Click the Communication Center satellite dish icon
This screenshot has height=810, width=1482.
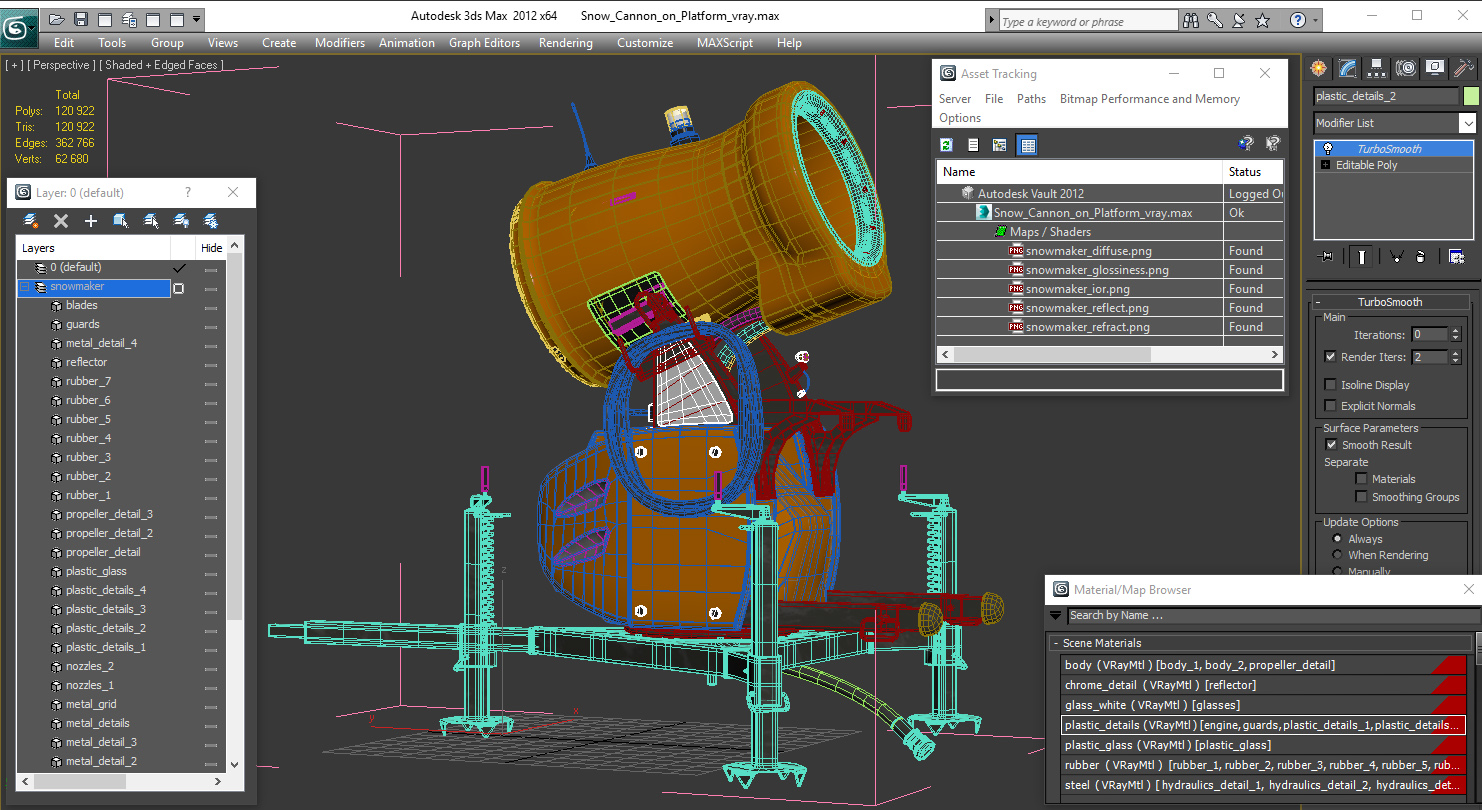1239,20
